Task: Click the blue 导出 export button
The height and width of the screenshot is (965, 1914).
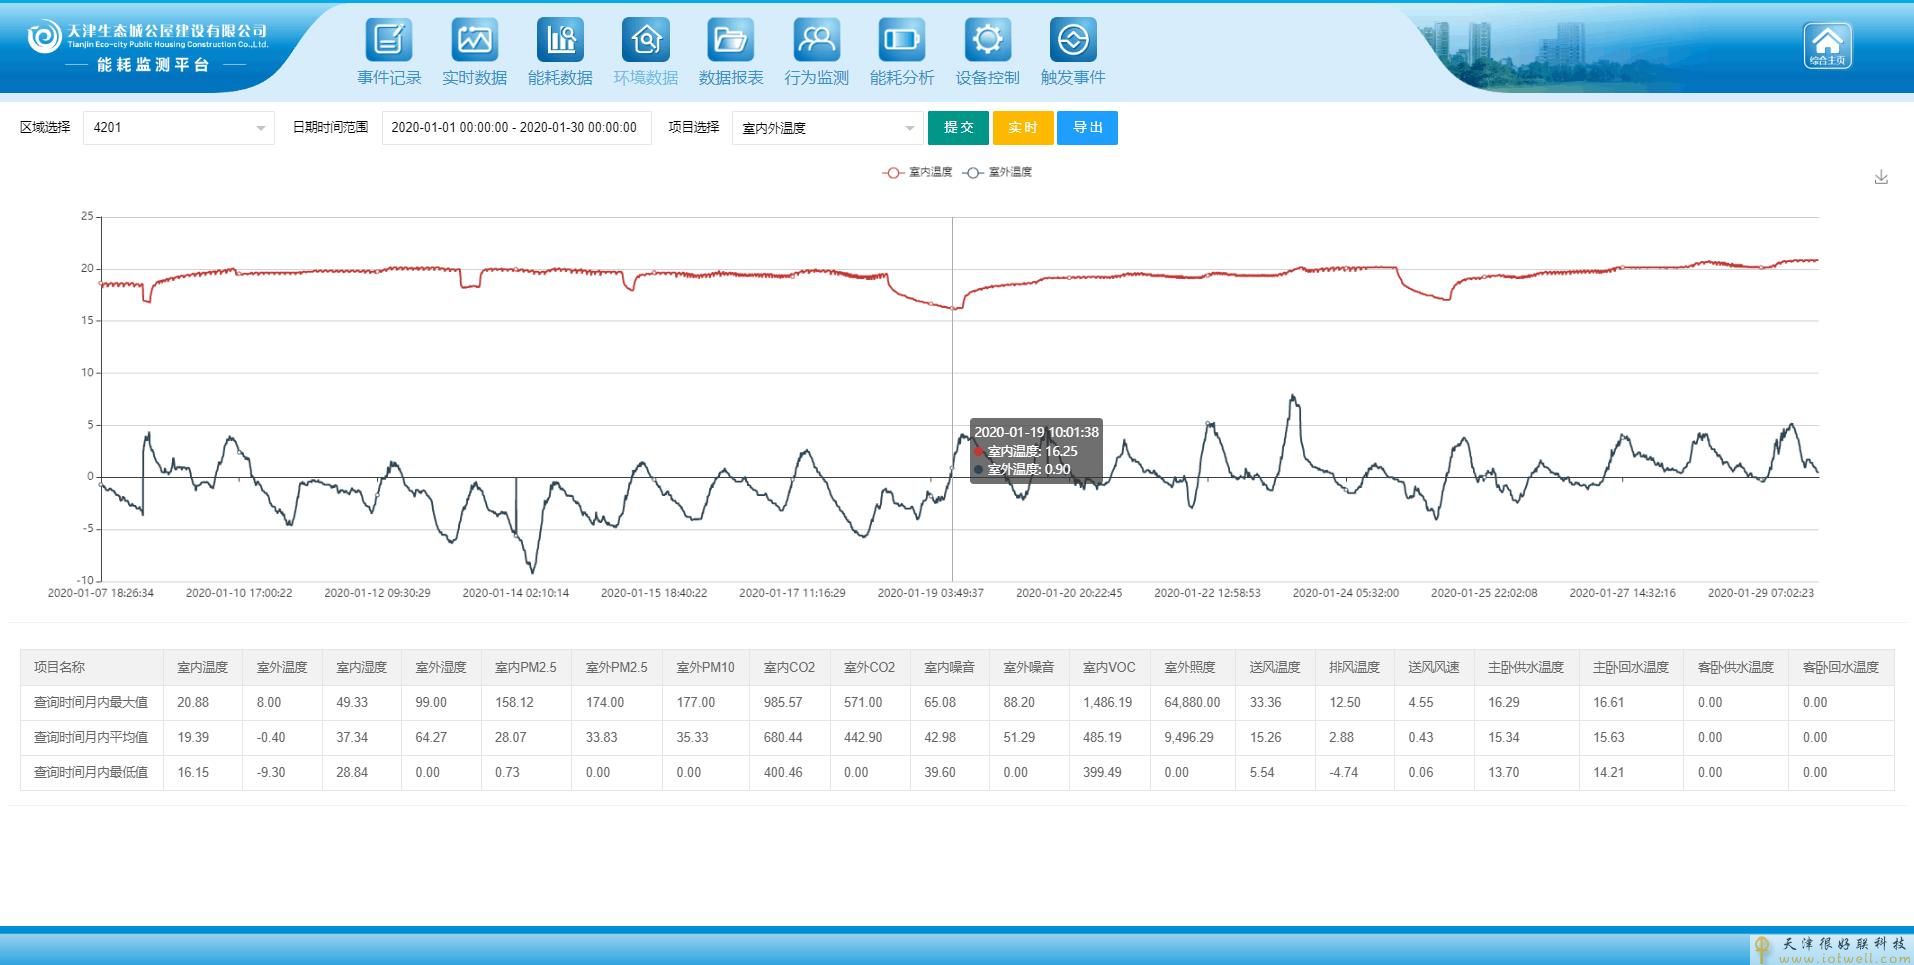Action: tap(1087, 128)
